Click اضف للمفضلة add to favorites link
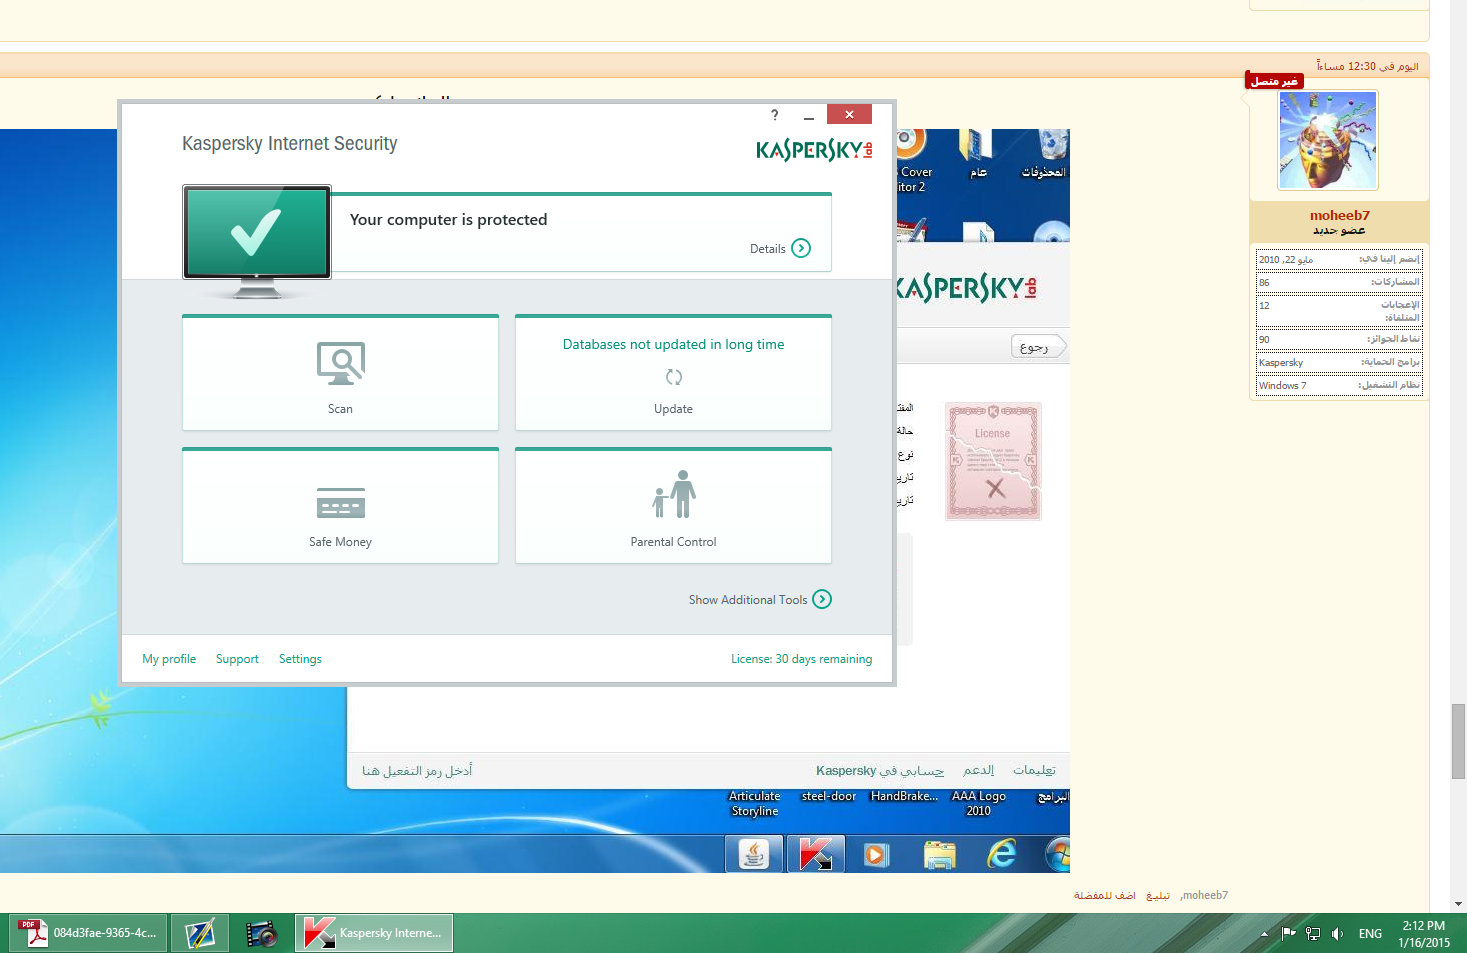The image size is (1467, 953). coord(1105,896)
